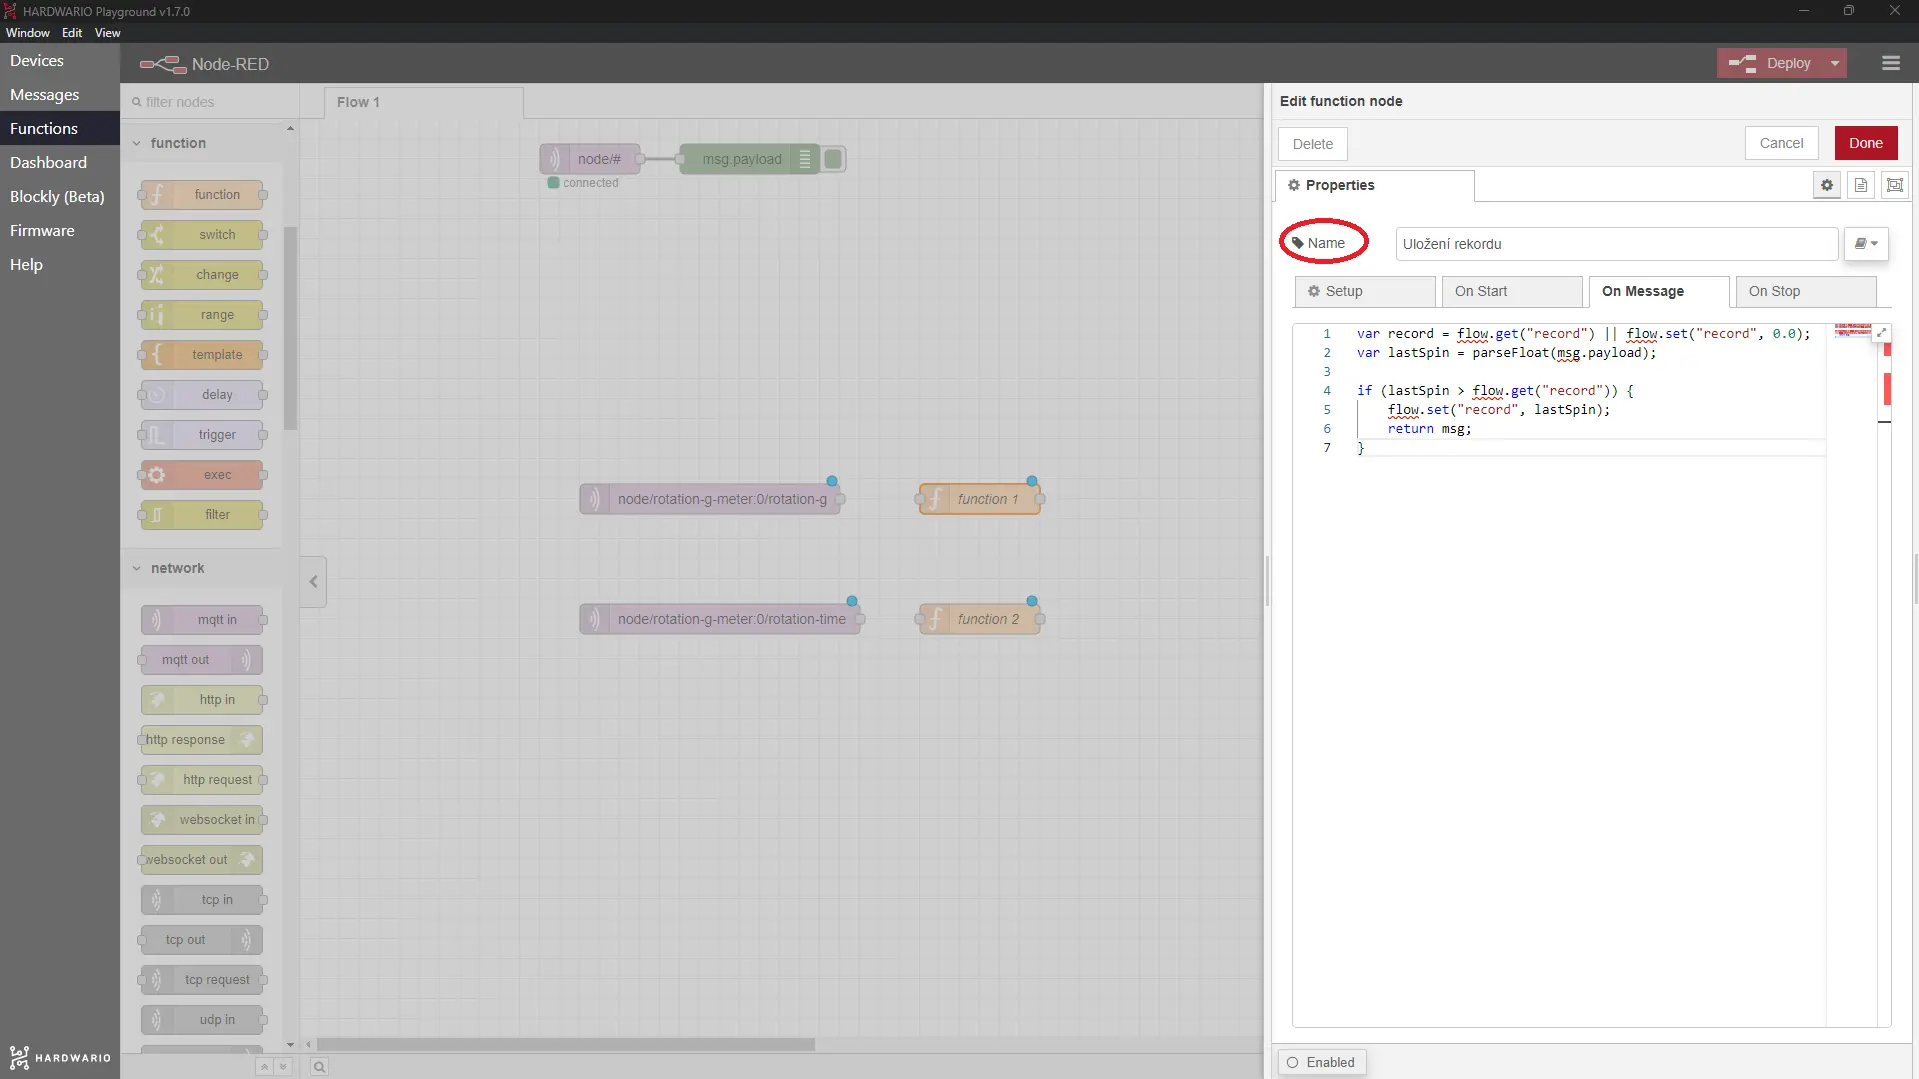The width and height of the screenshot is (1919, 1079).
Task: Click the palette vertical scrollbar
Action: tap(290, 328)
